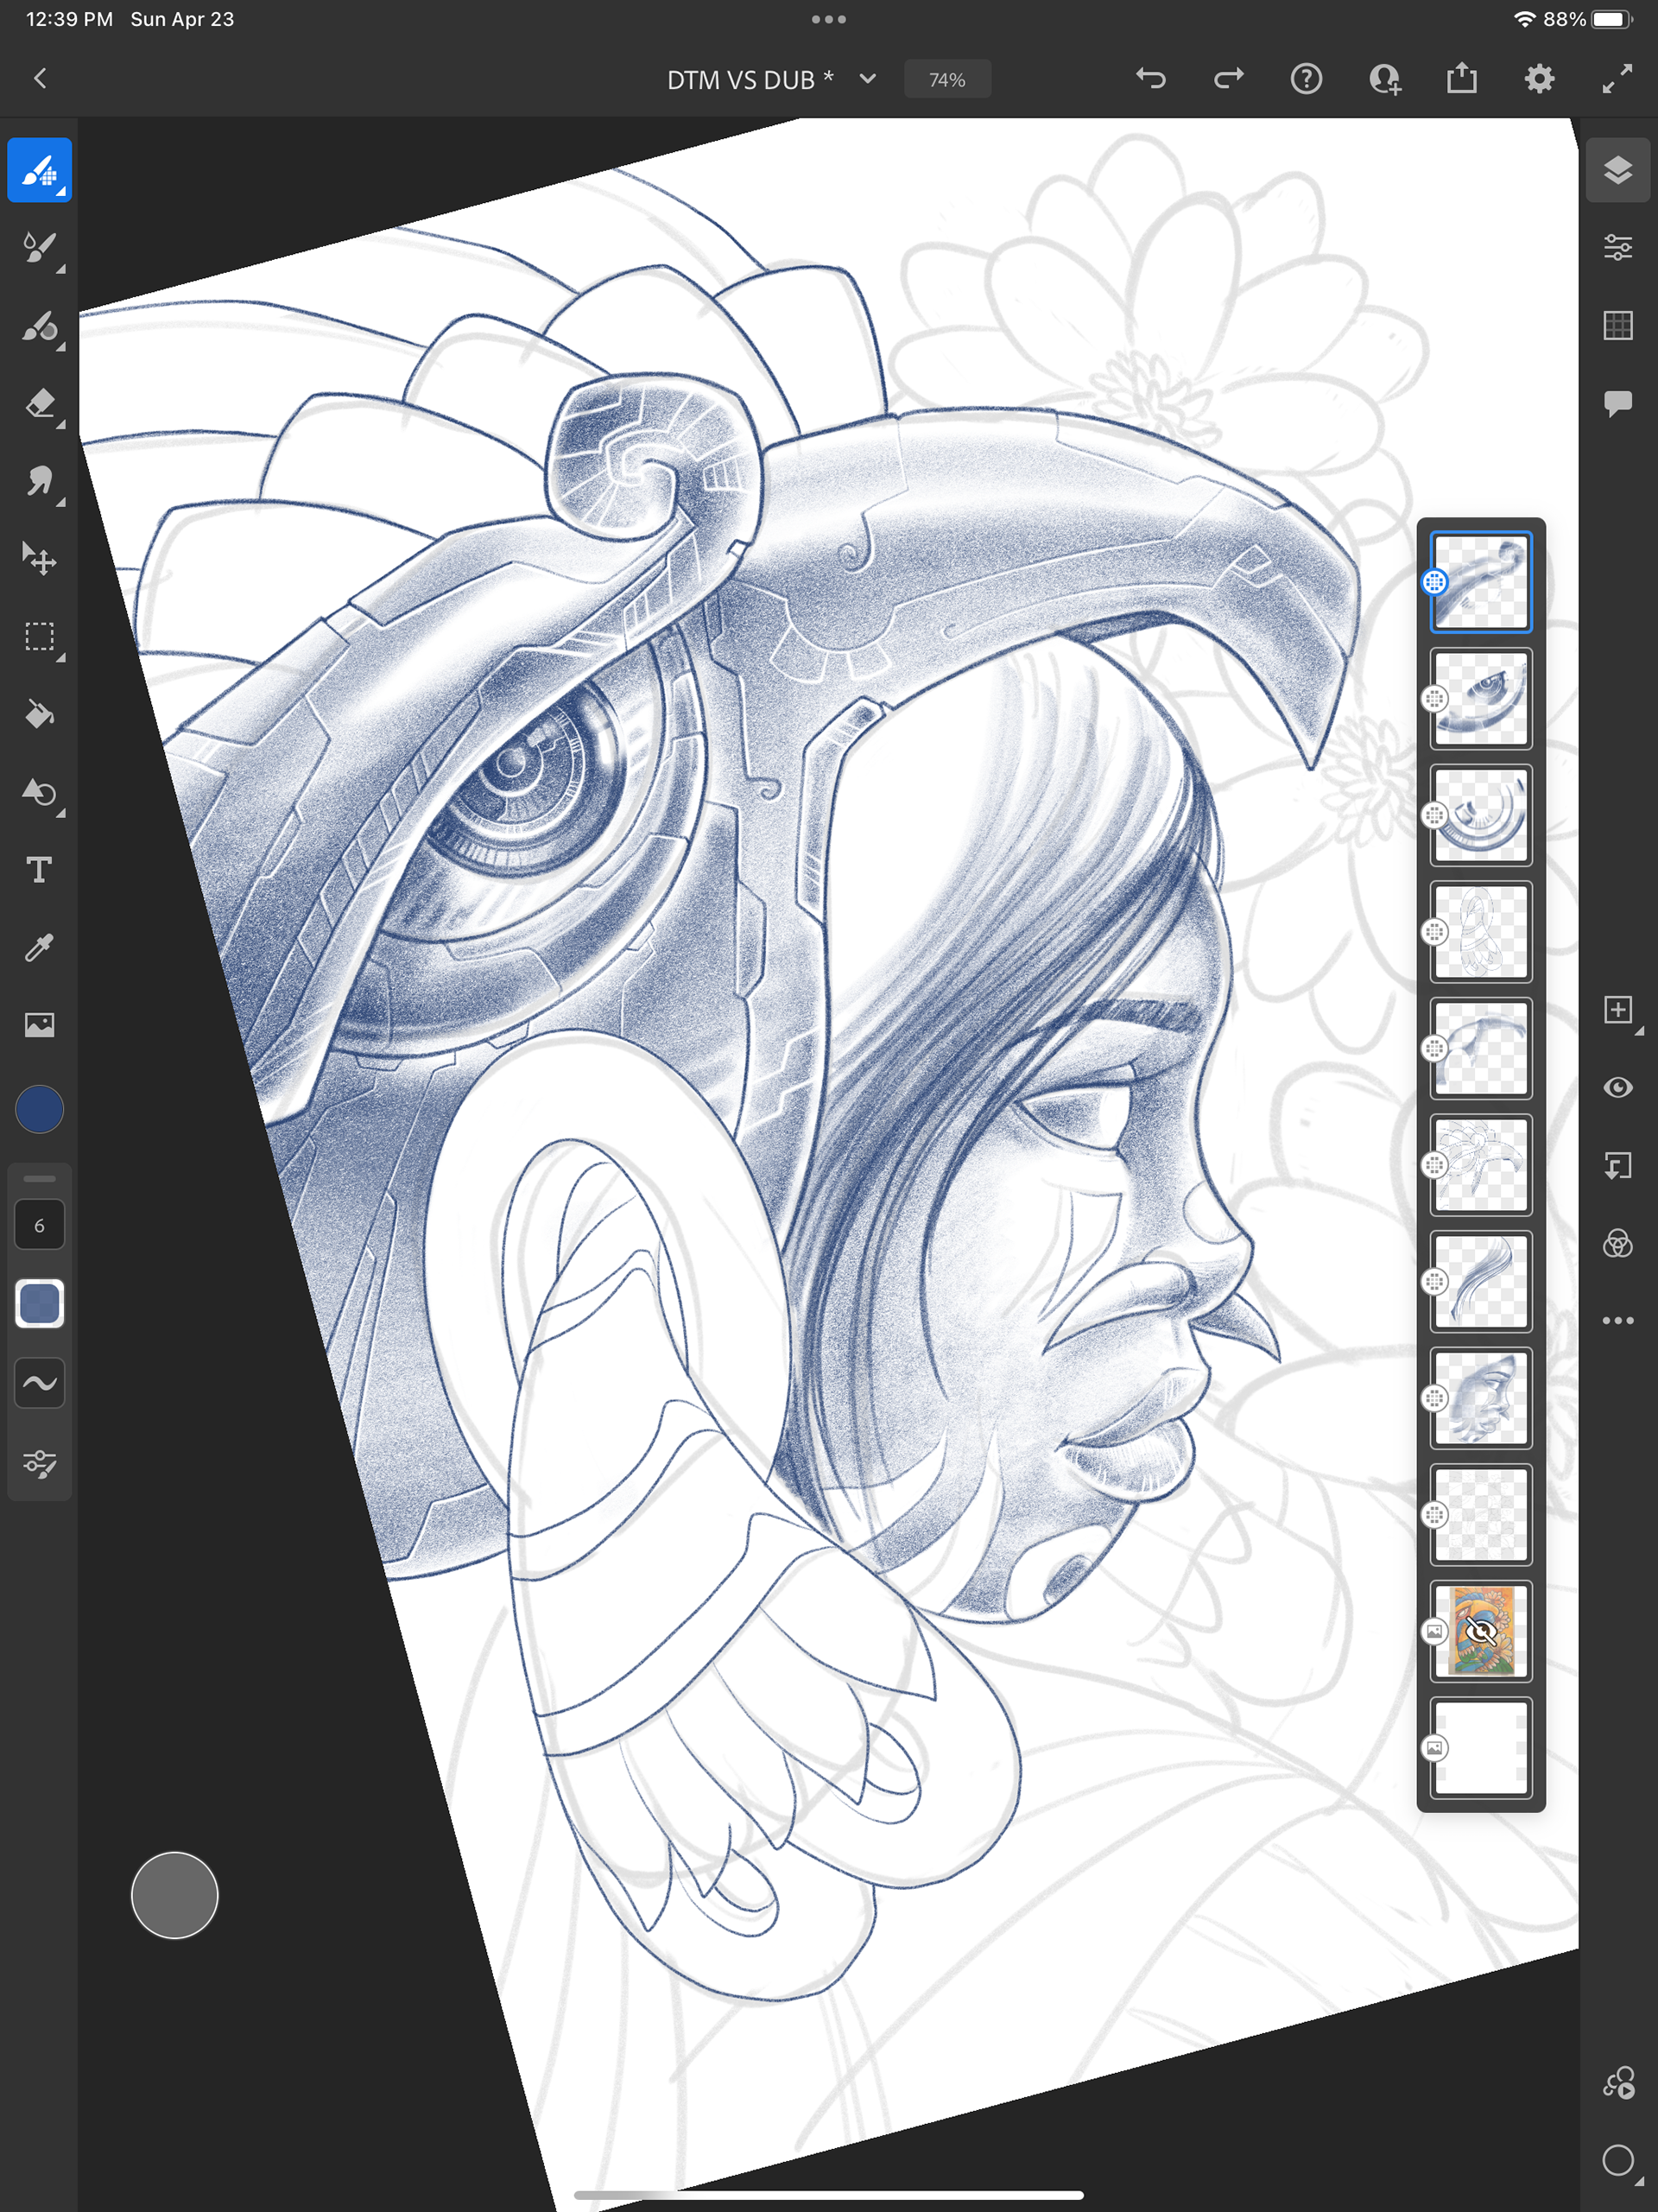Select the Eraser tool
The width and height of the screenshot is (1658, 2212).
point(39,404)
